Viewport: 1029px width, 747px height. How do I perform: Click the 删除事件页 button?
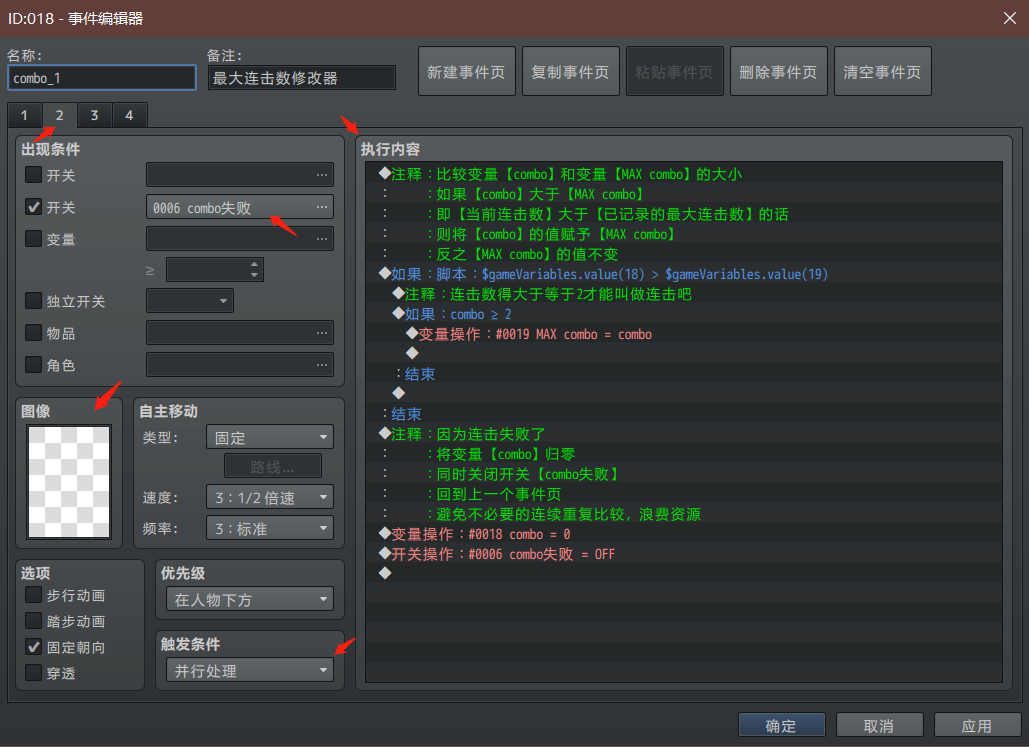[x=778, y=71]
